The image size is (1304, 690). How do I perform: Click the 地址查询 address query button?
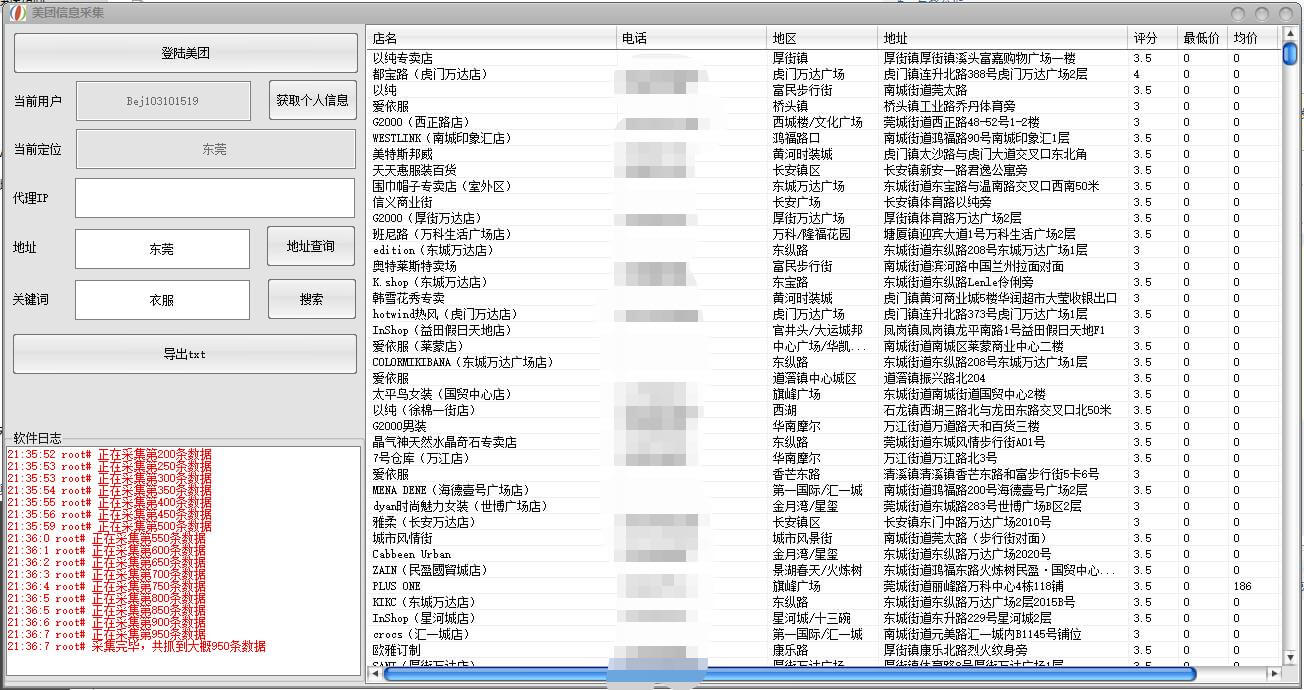coord(310,246)
